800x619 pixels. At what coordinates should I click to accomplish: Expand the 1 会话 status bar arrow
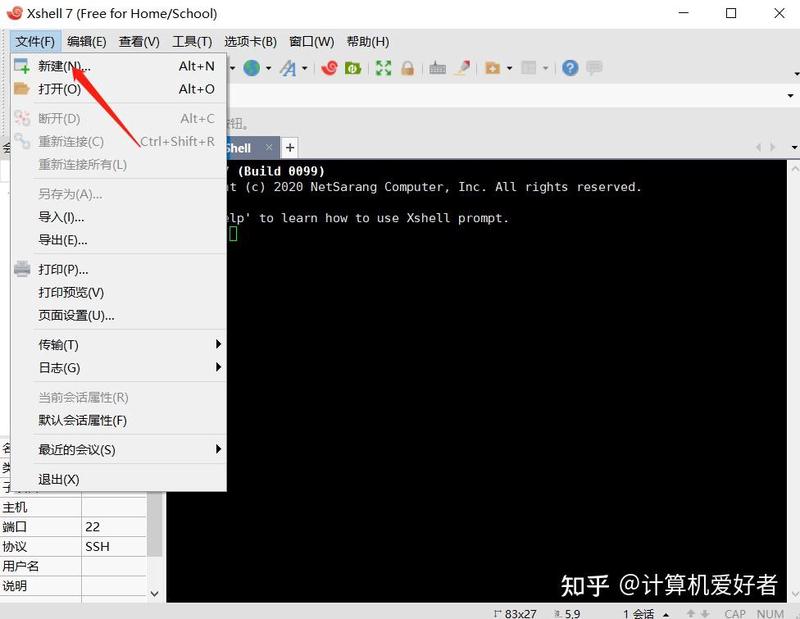click(x=666, y=614)
